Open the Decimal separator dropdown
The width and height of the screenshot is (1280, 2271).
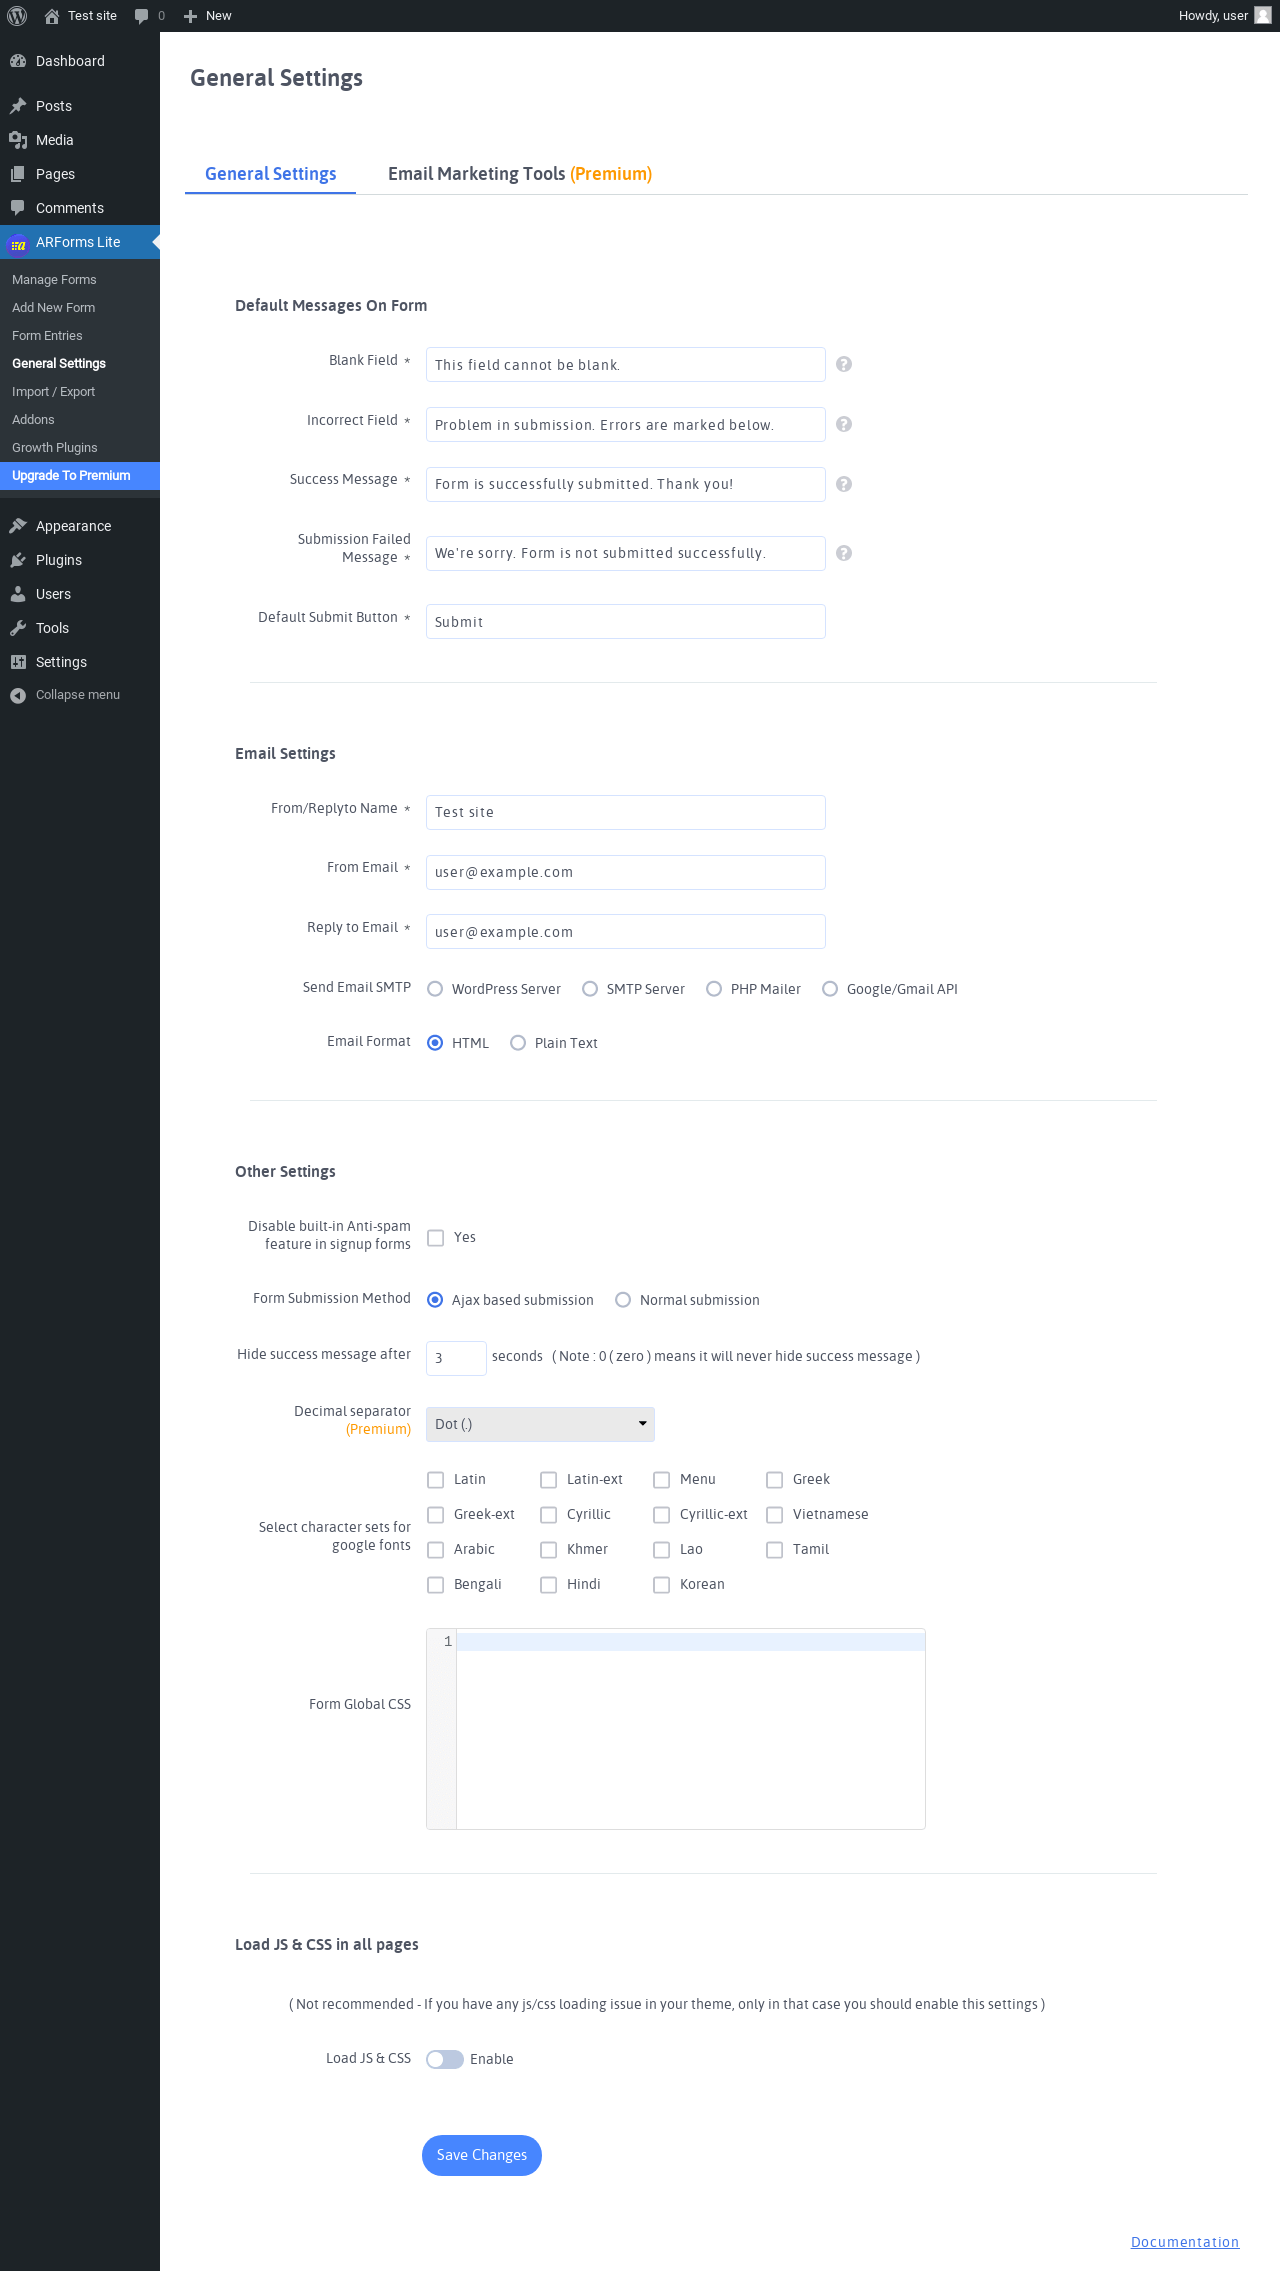540,1424
